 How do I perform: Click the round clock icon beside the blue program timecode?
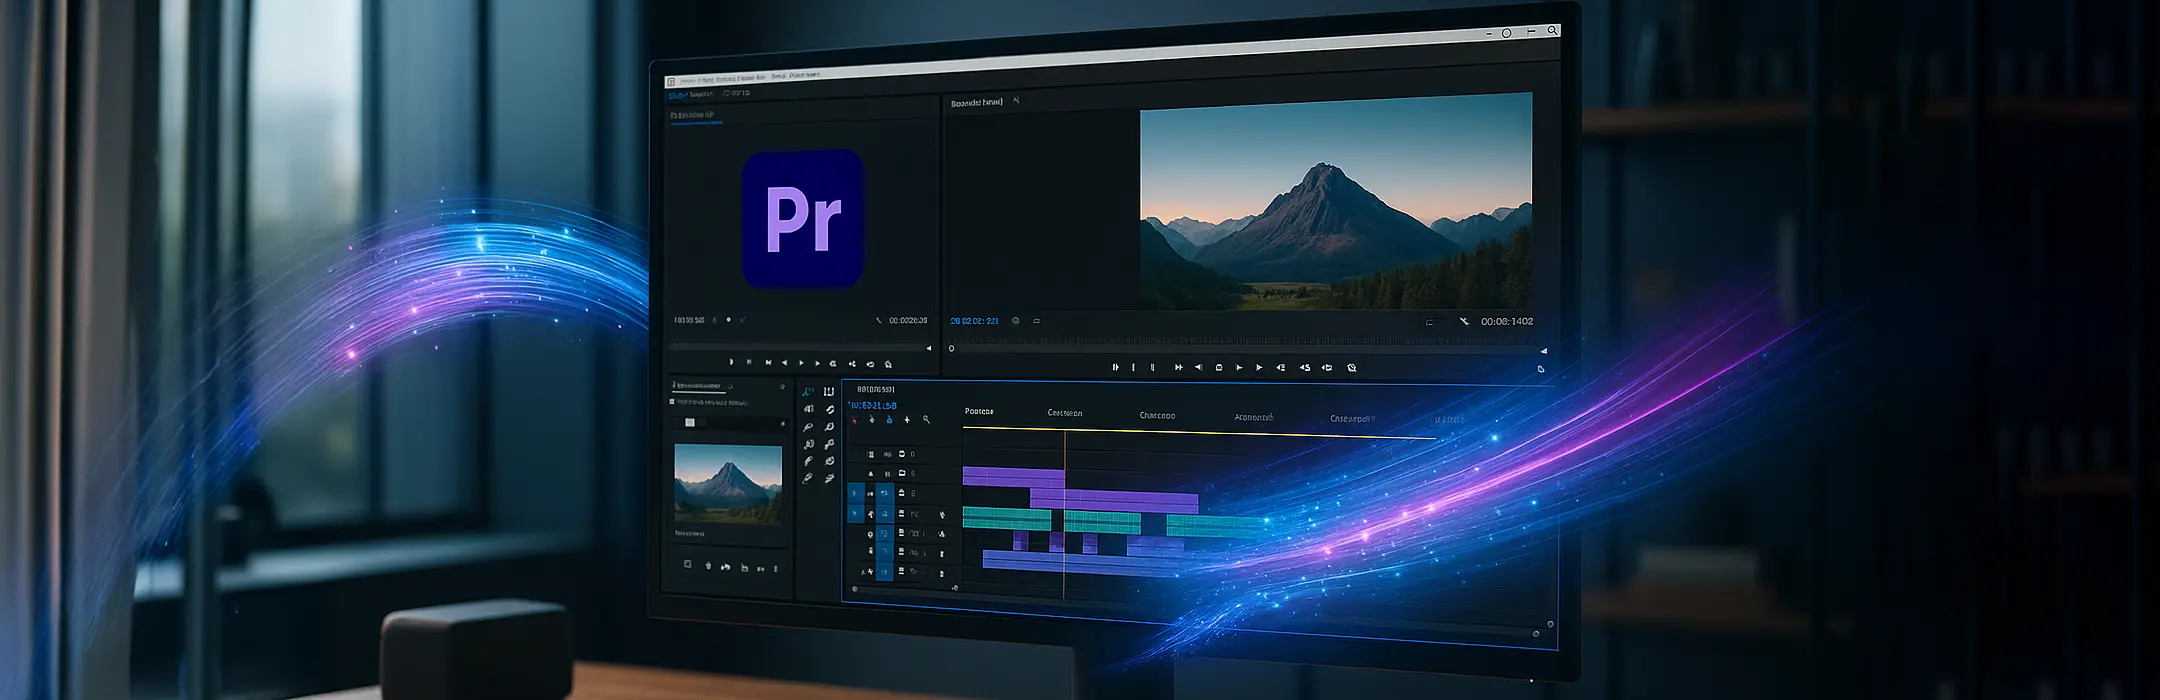1016,321
